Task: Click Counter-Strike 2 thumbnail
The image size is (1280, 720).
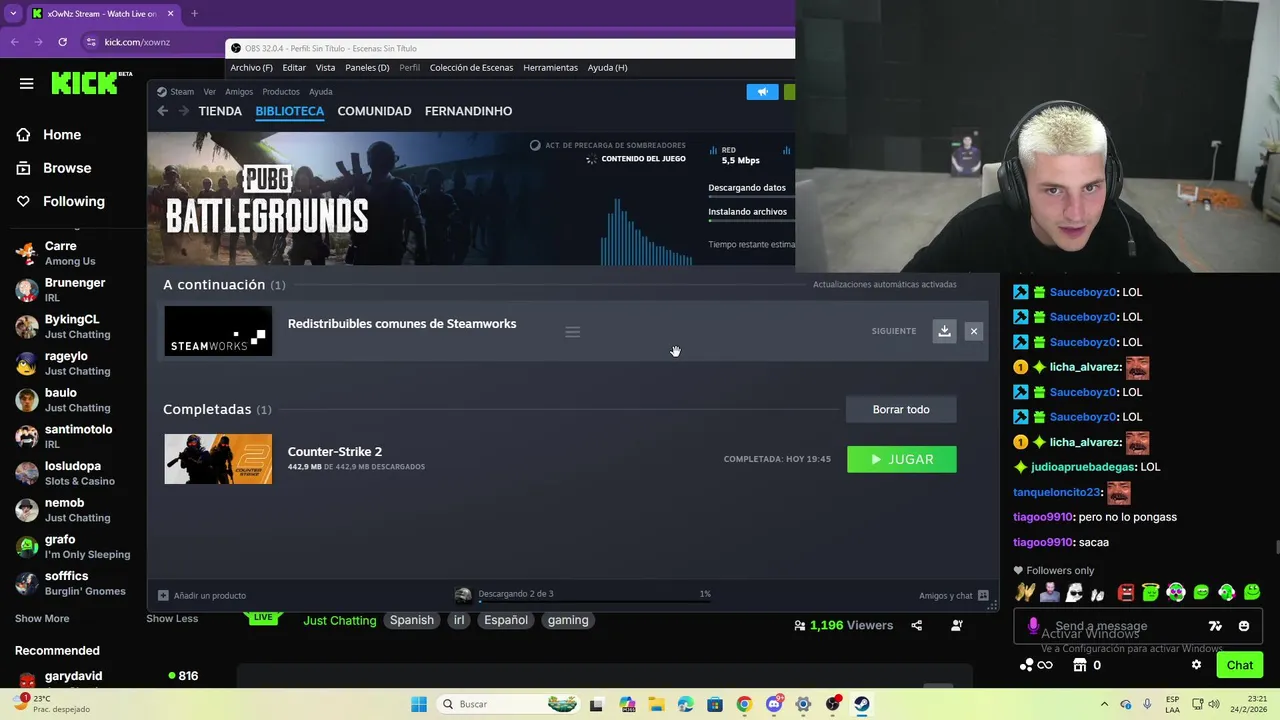Action: [x=218, y=459]
